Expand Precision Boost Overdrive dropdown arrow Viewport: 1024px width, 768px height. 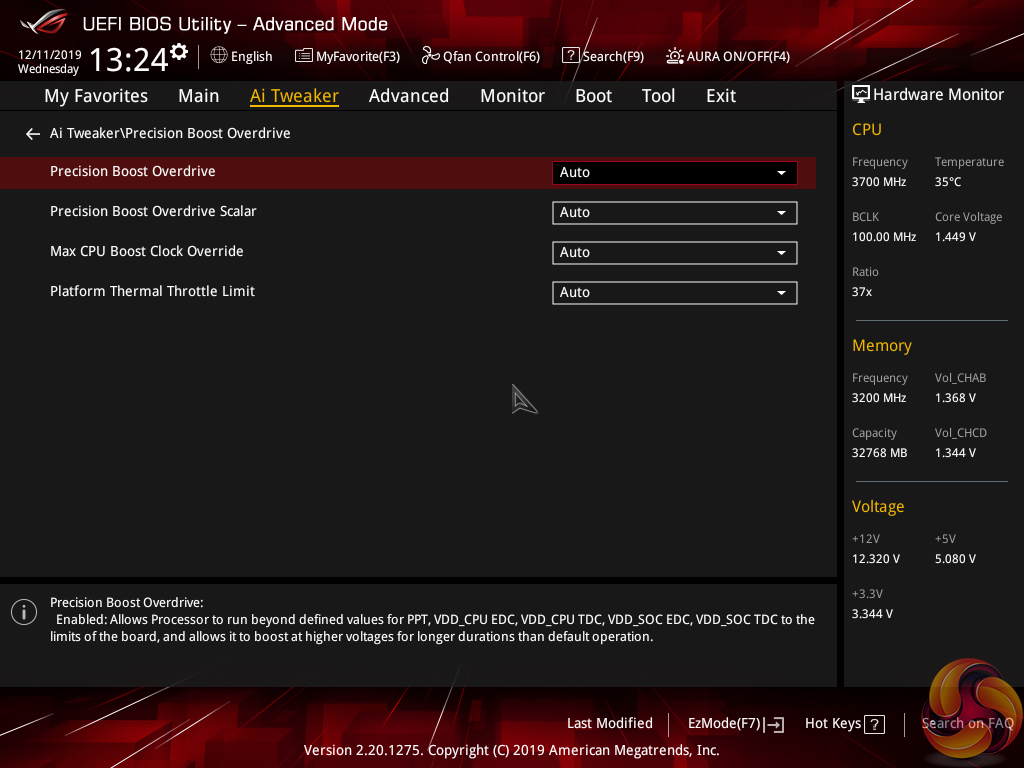tap(781, 173)
